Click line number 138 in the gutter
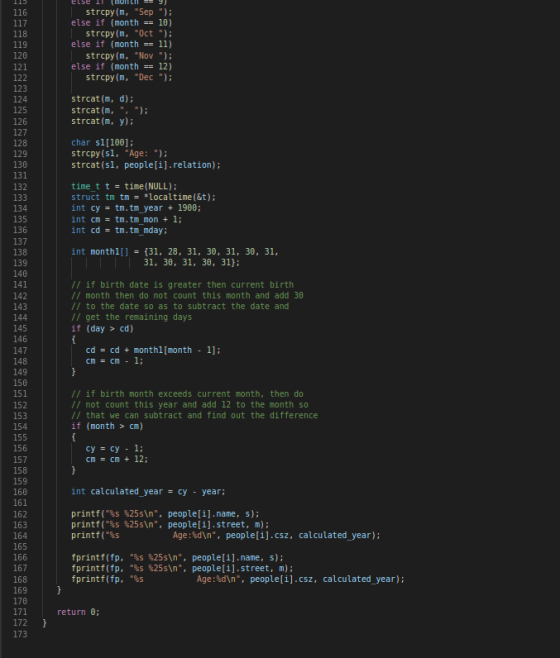The image size is (560, 658). click(x=20, y=252)
